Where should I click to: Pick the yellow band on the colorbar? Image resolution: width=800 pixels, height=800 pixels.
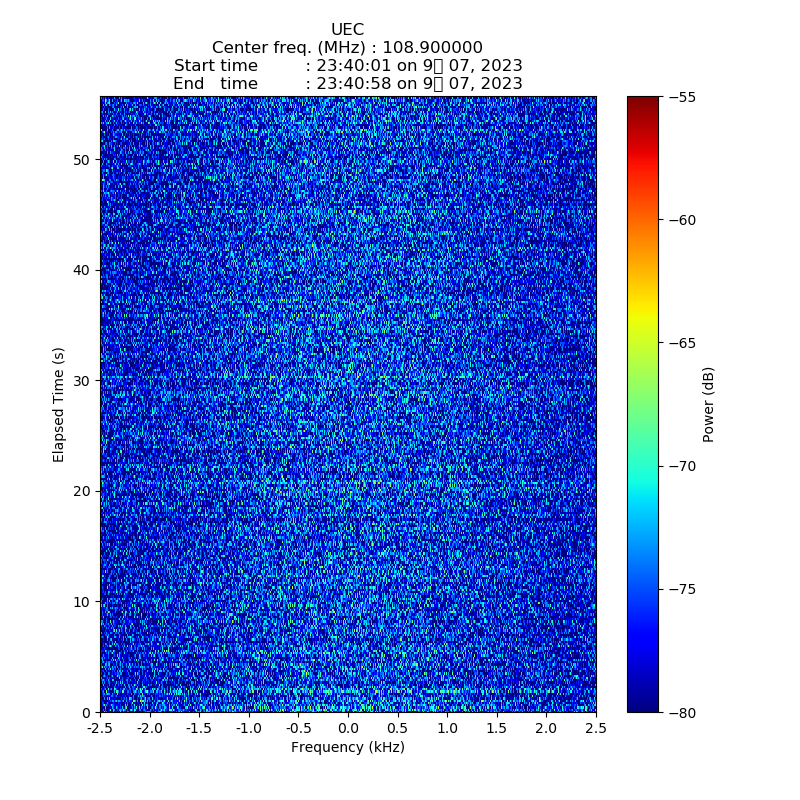(643, 318)
